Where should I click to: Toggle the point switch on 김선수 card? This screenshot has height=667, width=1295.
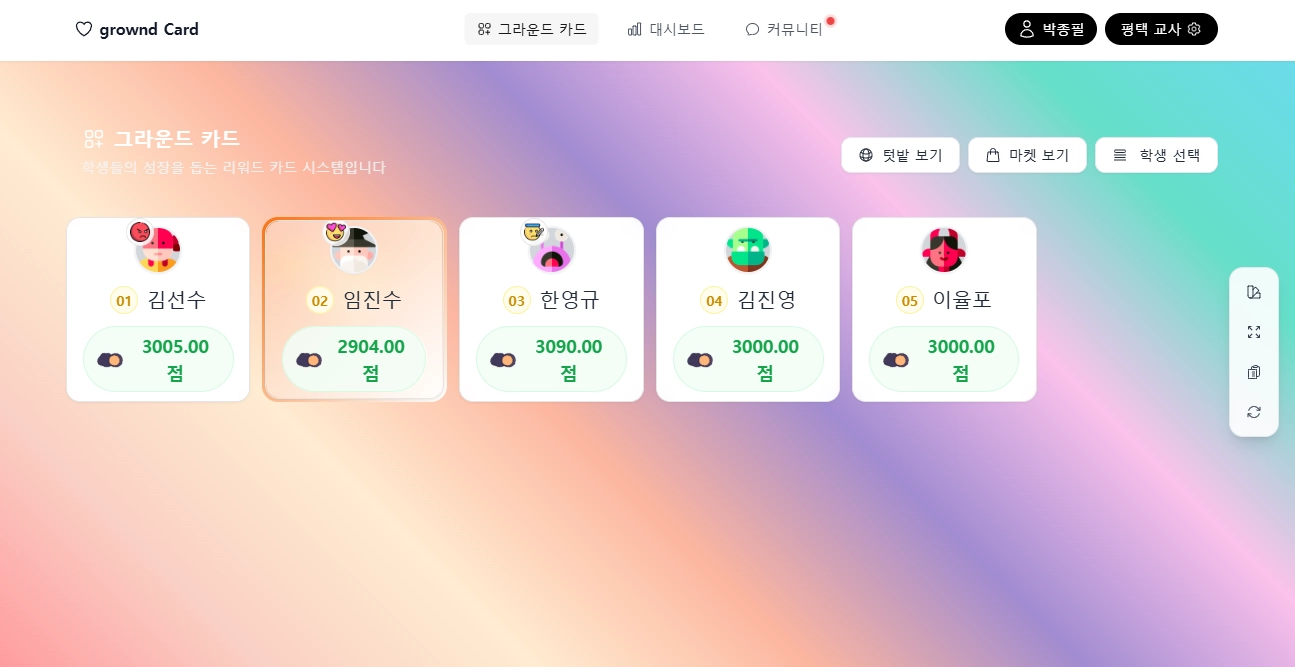click(x=110, y=359)
